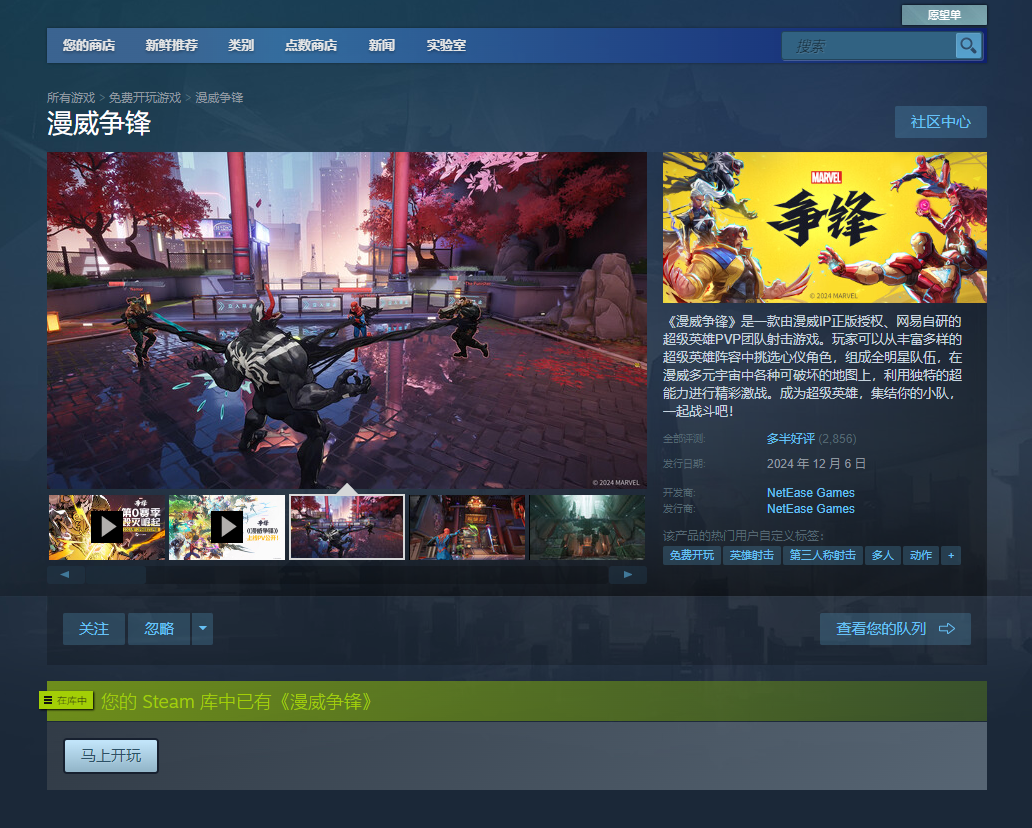Image resolution: width=1032 pixels, height=828 pixels.
Task: Open the 新鲜推荐 menu
Action: [171, 46]
